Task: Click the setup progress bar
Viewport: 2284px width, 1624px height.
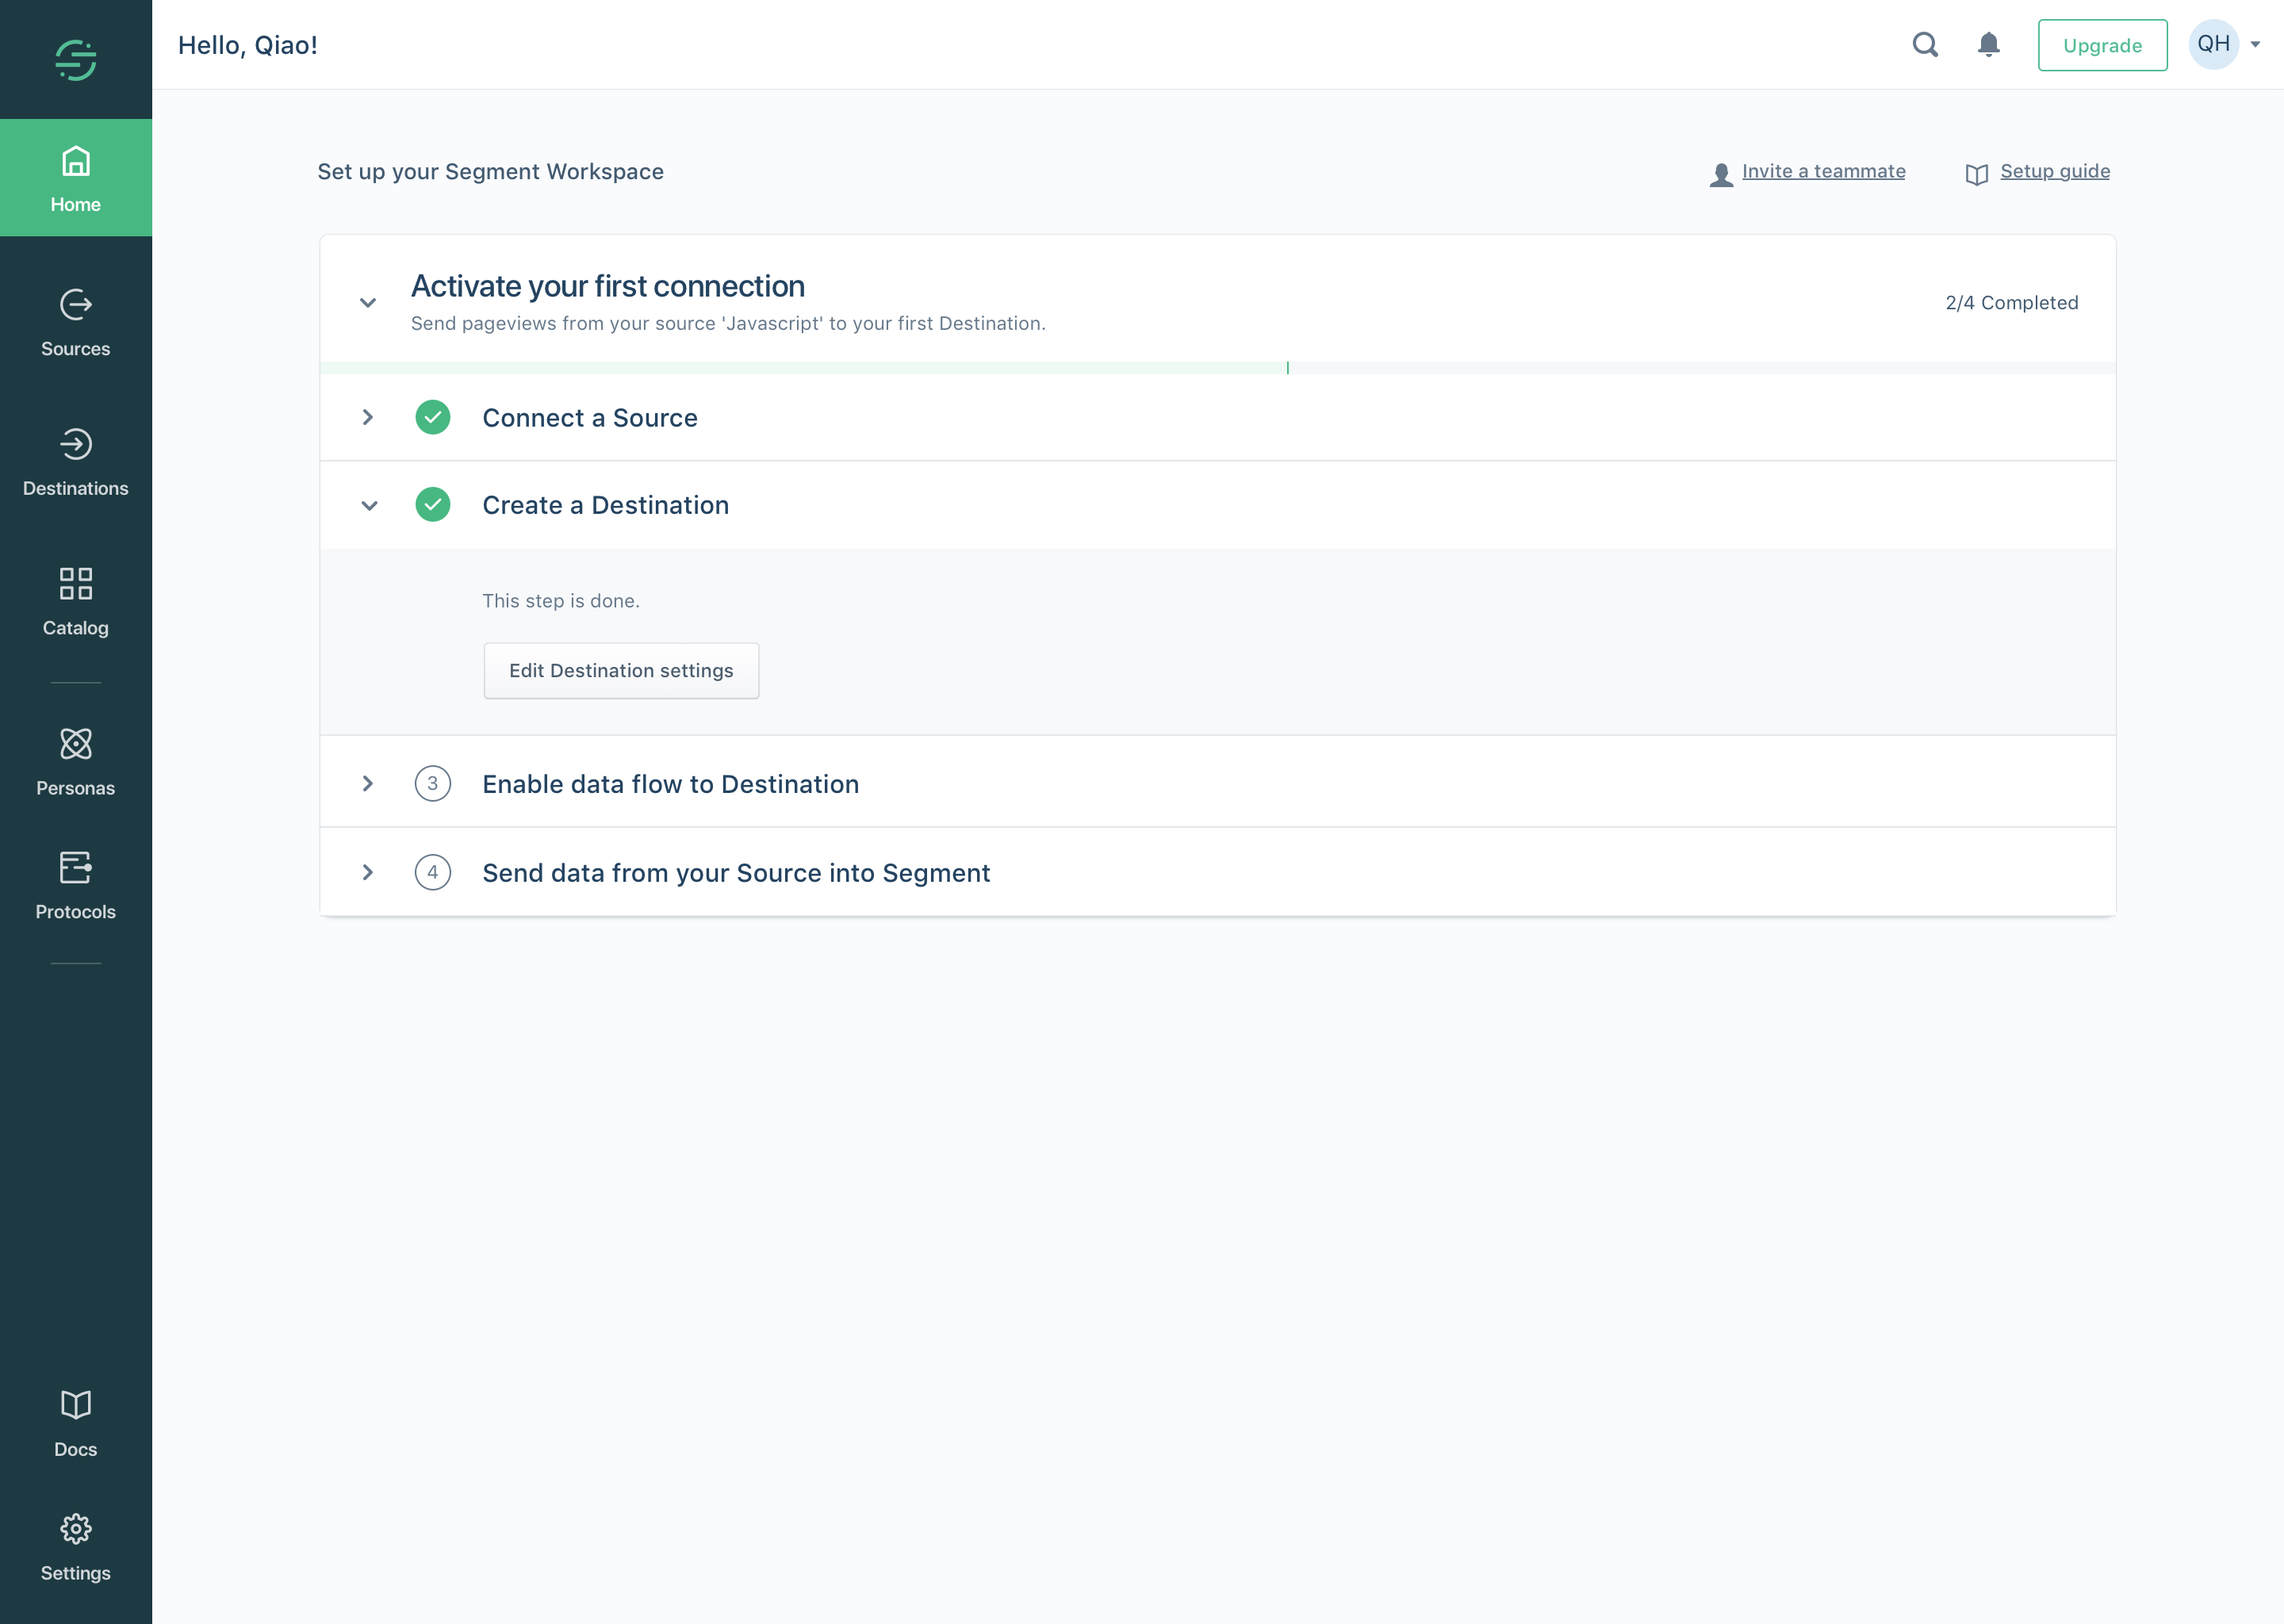Action: point(1217,368)
